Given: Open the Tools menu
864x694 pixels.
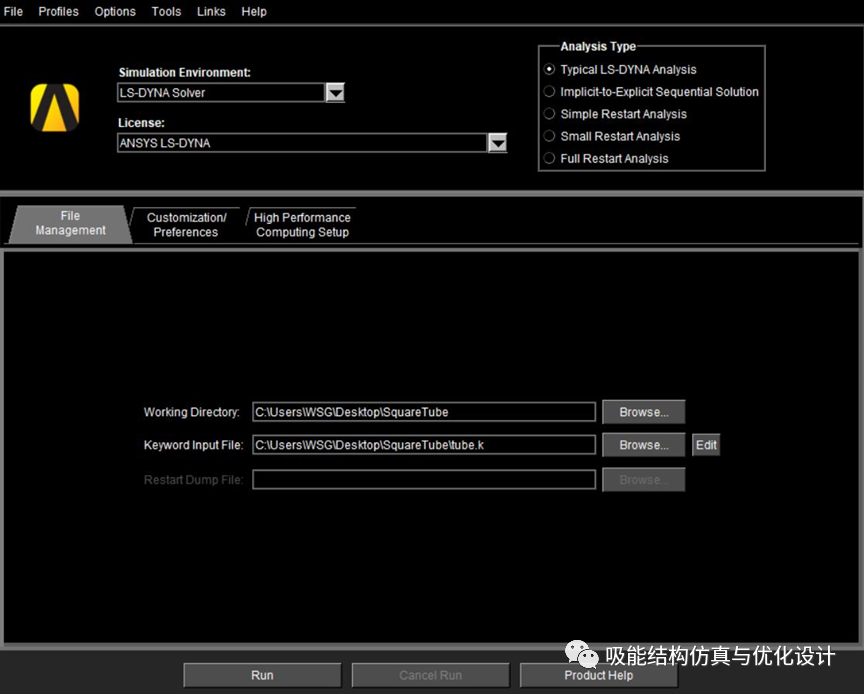Looking at the screenshot, I should pyautogui.click(x=166, y=11).
